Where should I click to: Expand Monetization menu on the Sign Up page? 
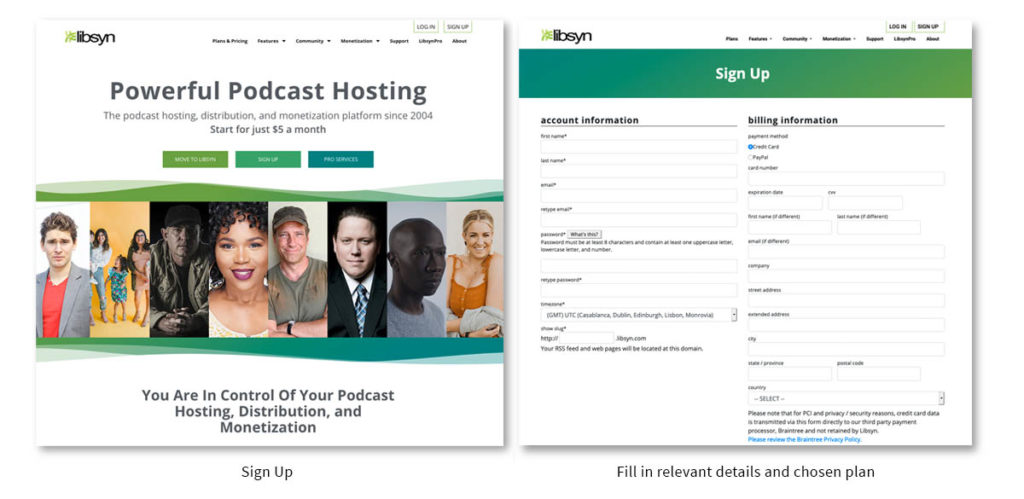(839, 39)
